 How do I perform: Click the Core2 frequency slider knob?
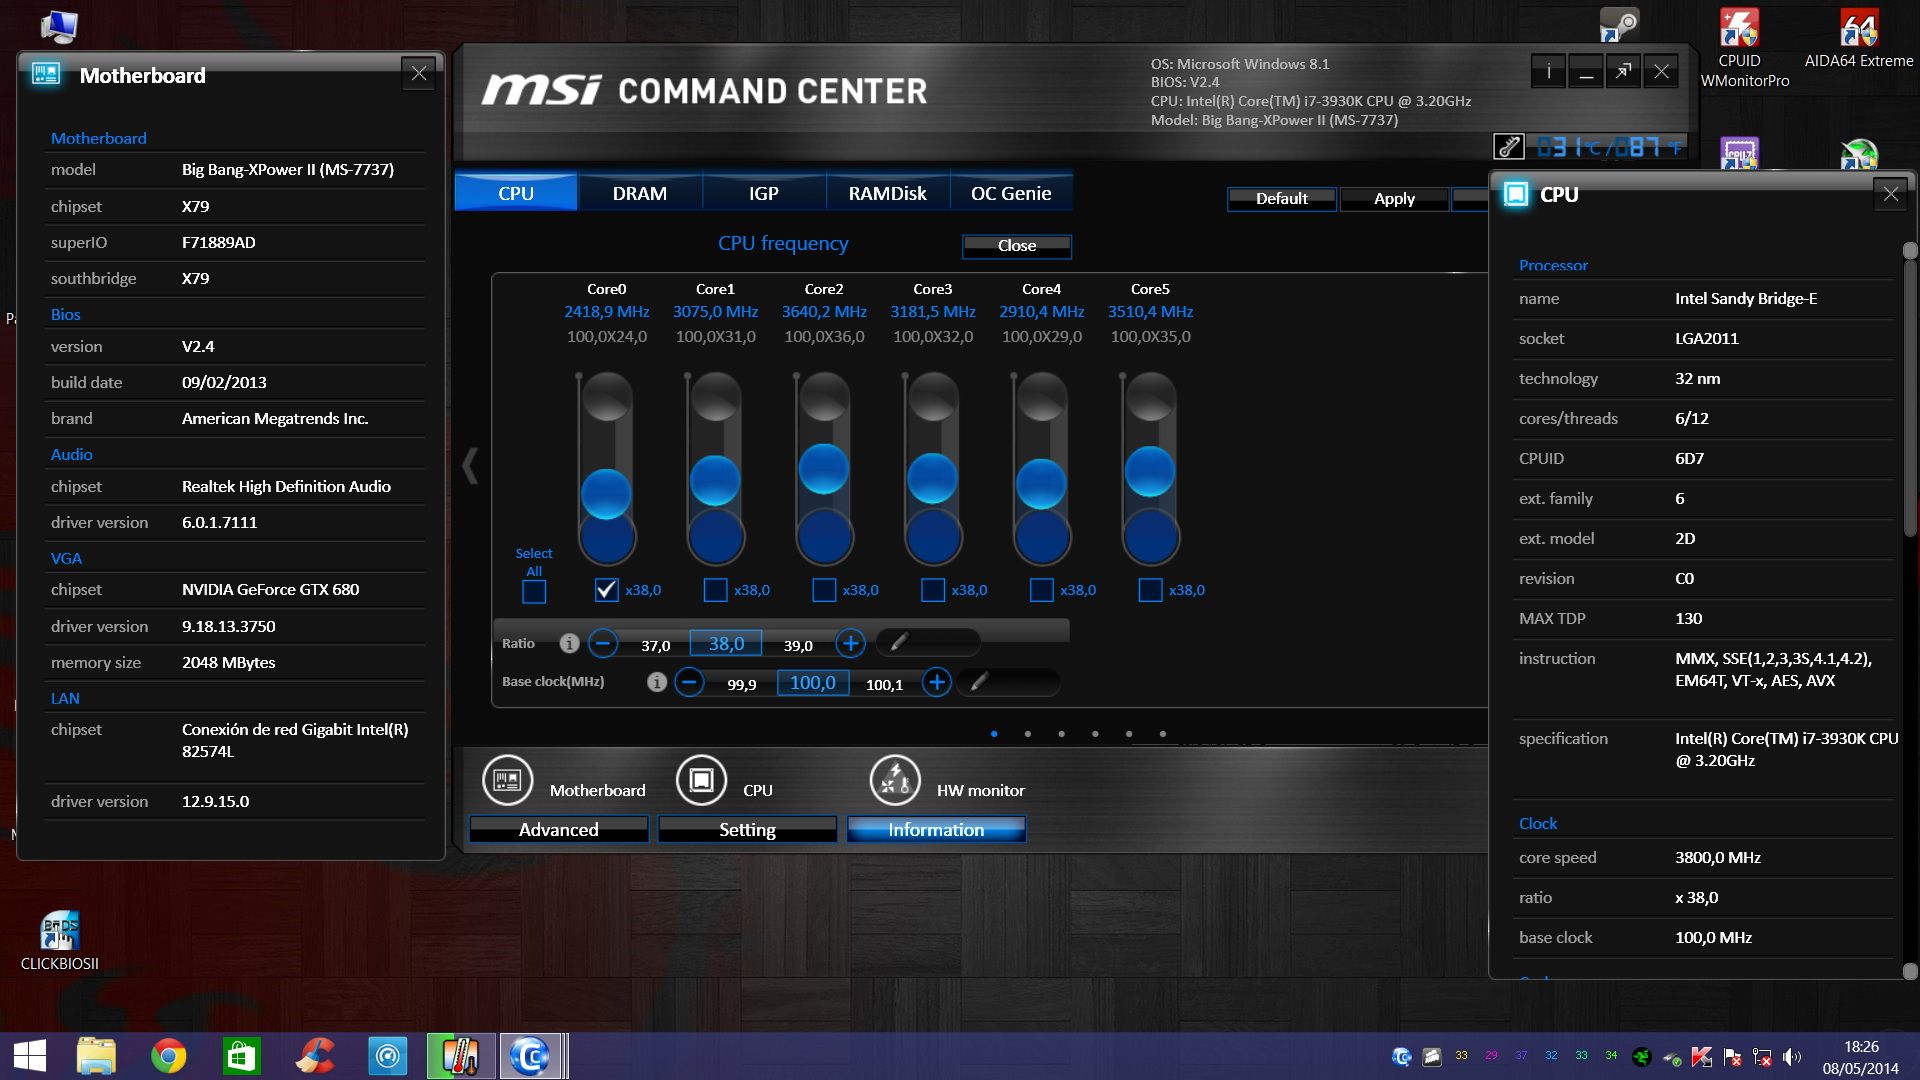pos(824,468)
